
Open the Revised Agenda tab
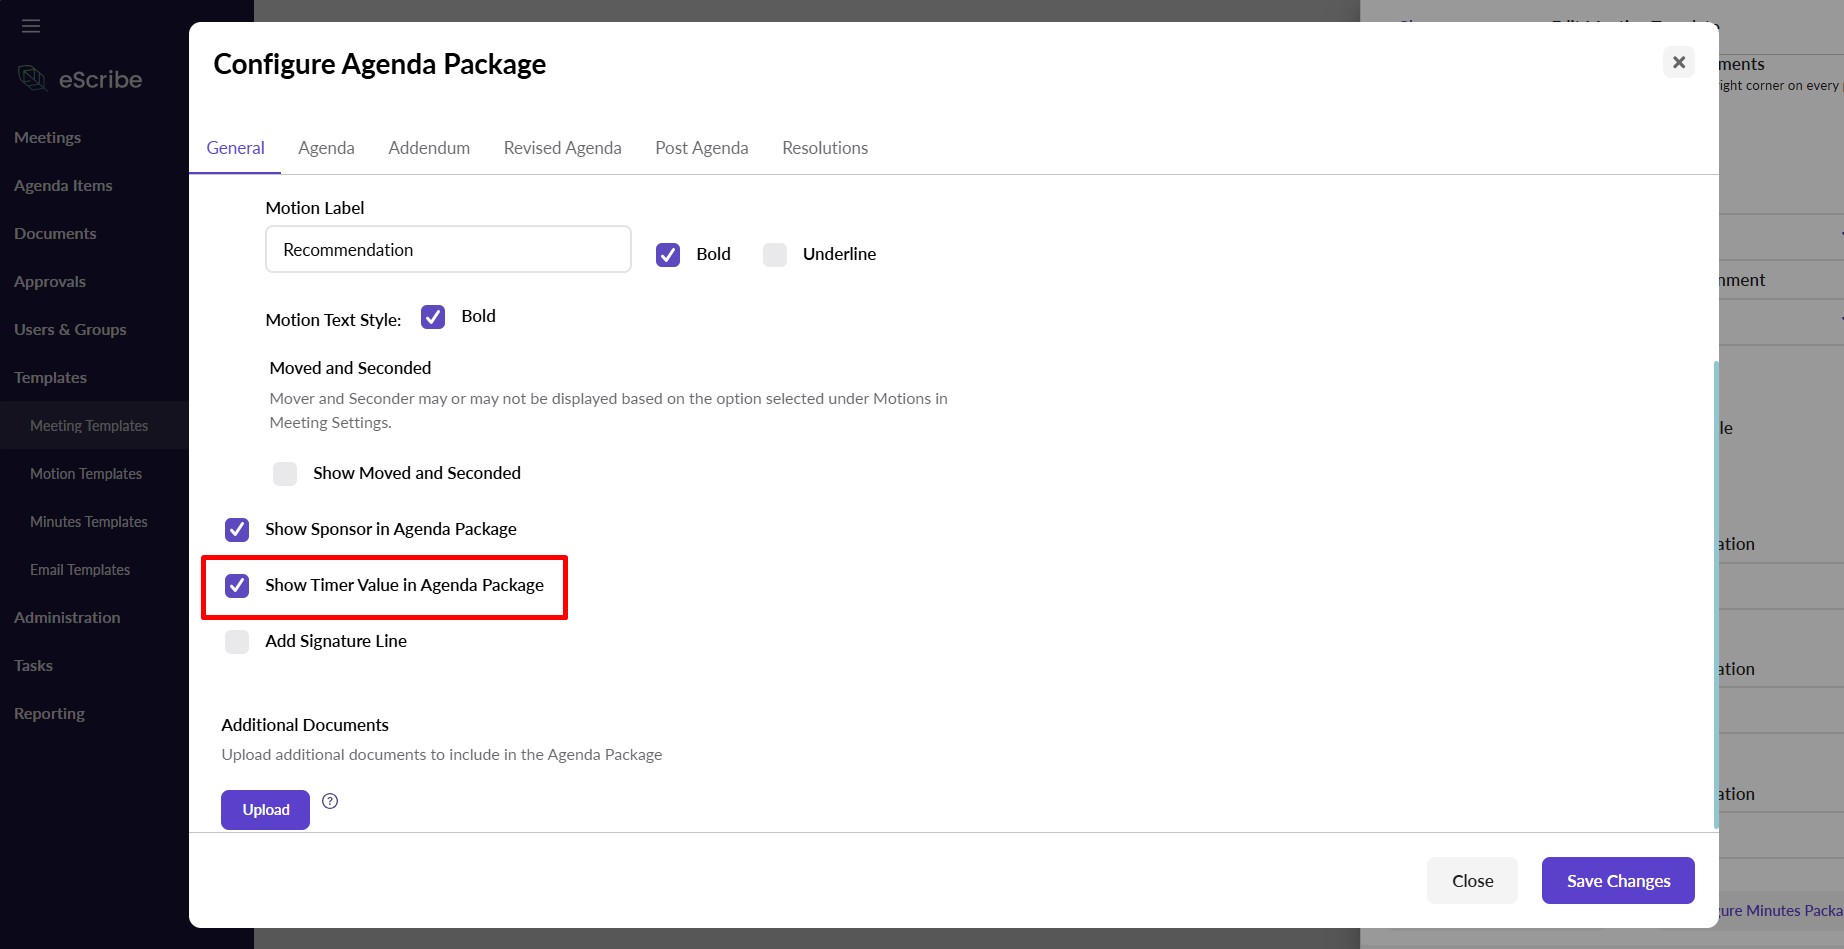click(x=562, y=148)
